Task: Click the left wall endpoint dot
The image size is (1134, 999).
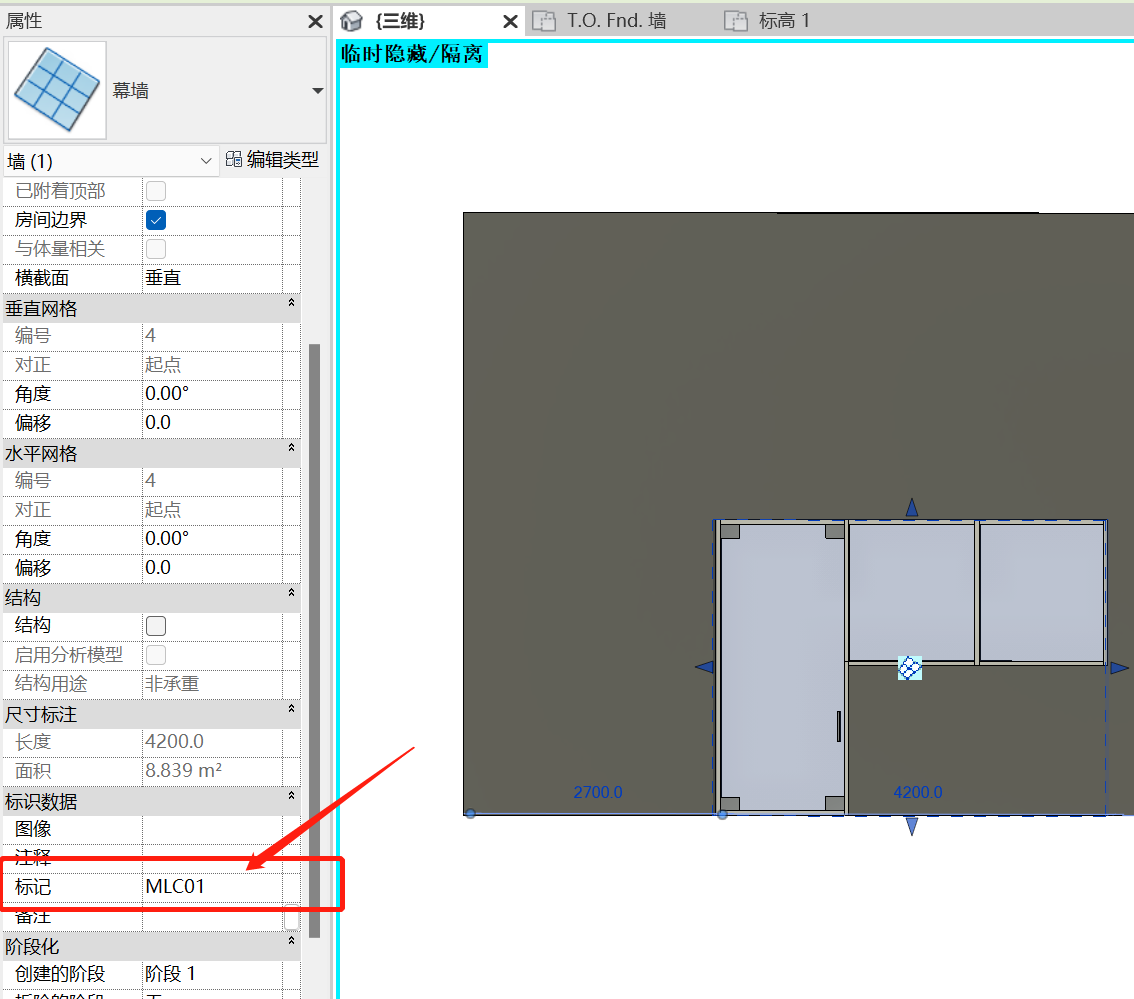Action: 471,814
